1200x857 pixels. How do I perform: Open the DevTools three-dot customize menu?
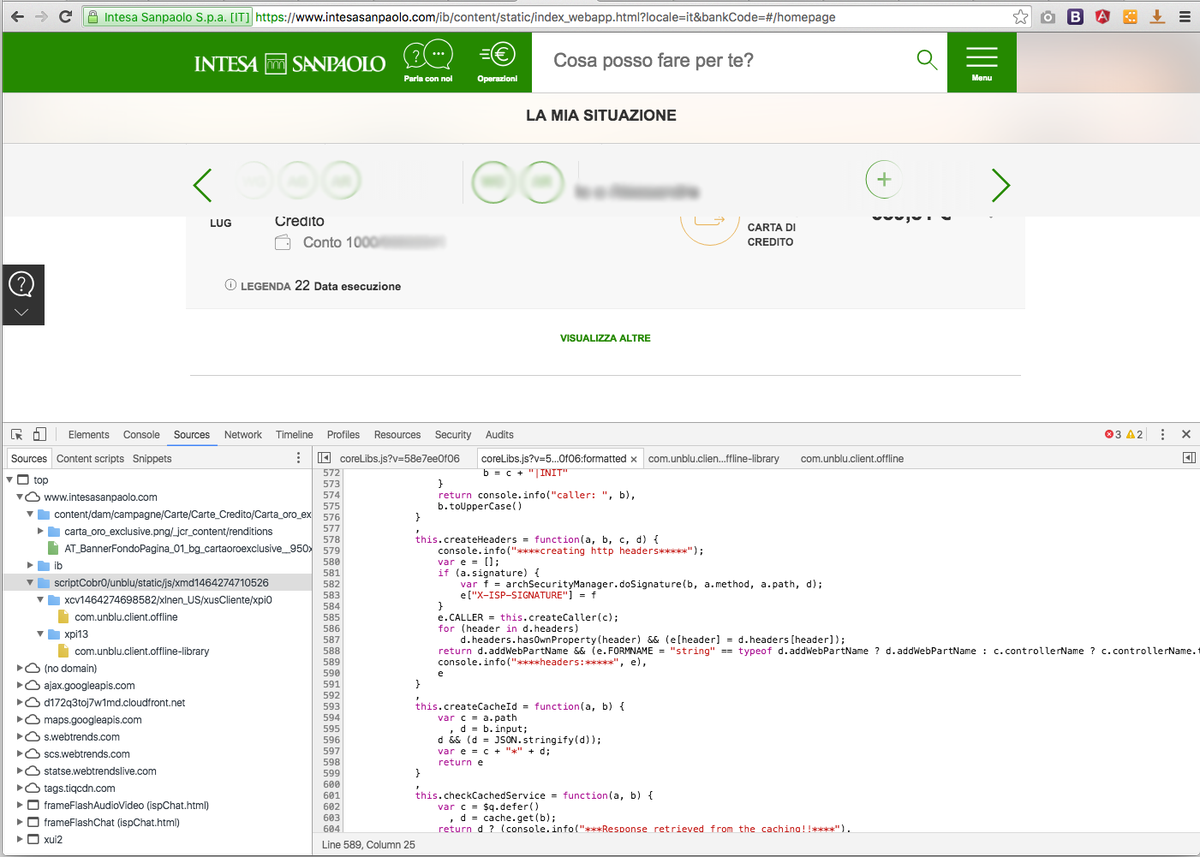pyautogui.click(x=1162, y=434)
